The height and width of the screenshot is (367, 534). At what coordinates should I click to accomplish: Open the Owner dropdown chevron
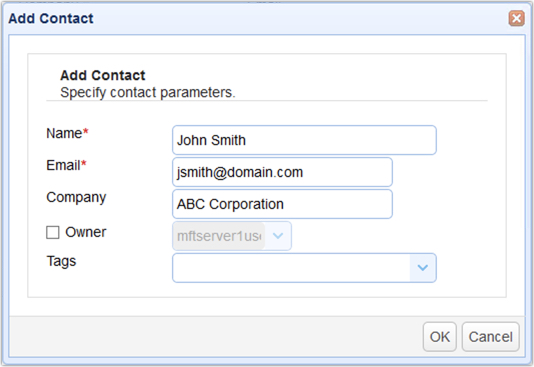pyautogui.click(x=278, y=236)
